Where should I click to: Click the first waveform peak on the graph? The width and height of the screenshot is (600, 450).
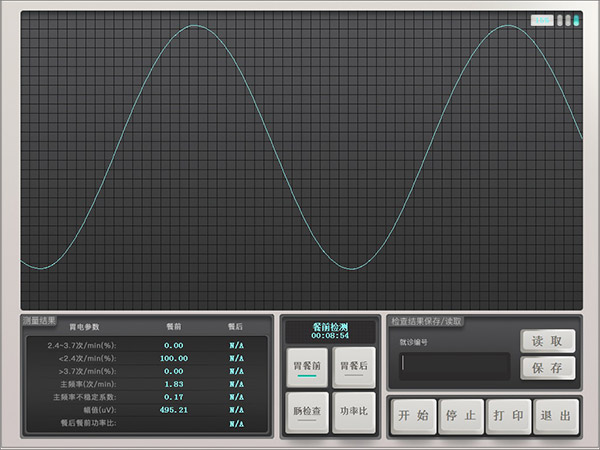(195, 25)
